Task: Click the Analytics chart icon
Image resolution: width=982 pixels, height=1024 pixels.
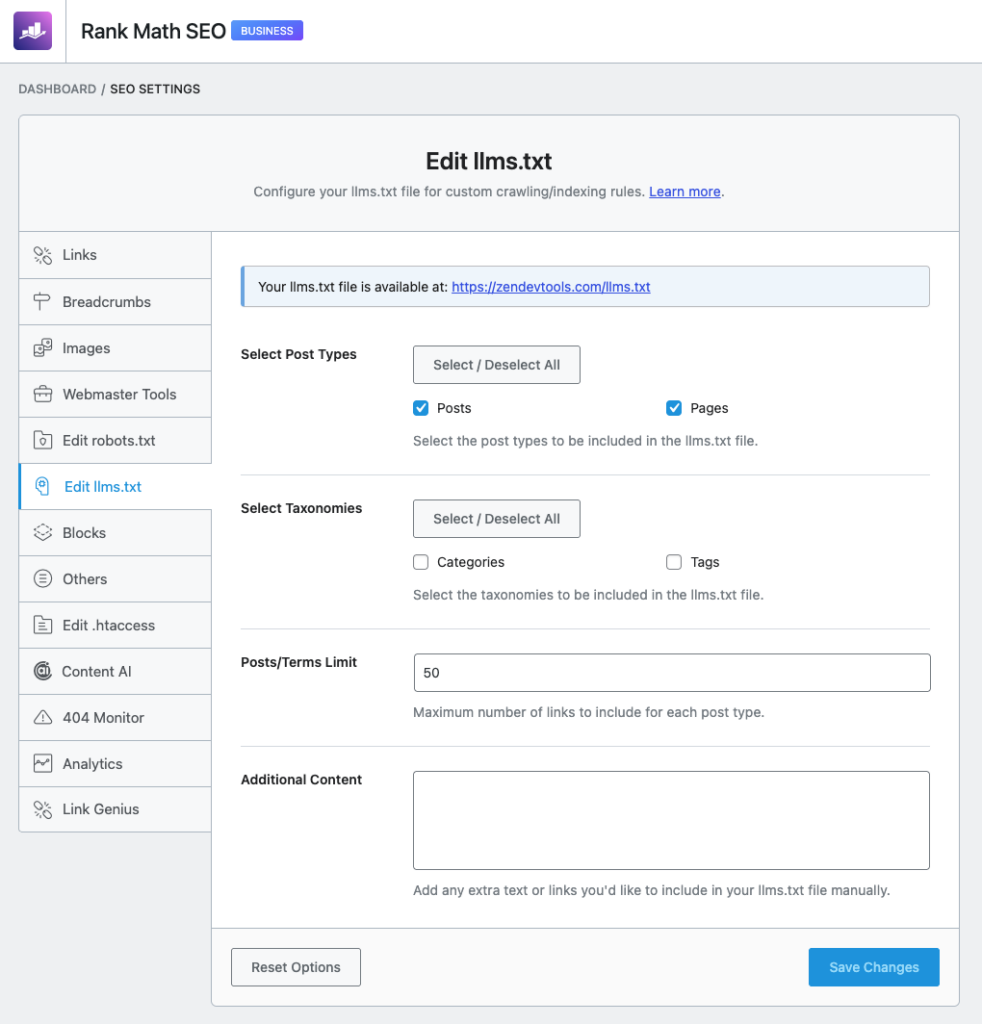Action: pyautogui.click(x=42, y=763)
